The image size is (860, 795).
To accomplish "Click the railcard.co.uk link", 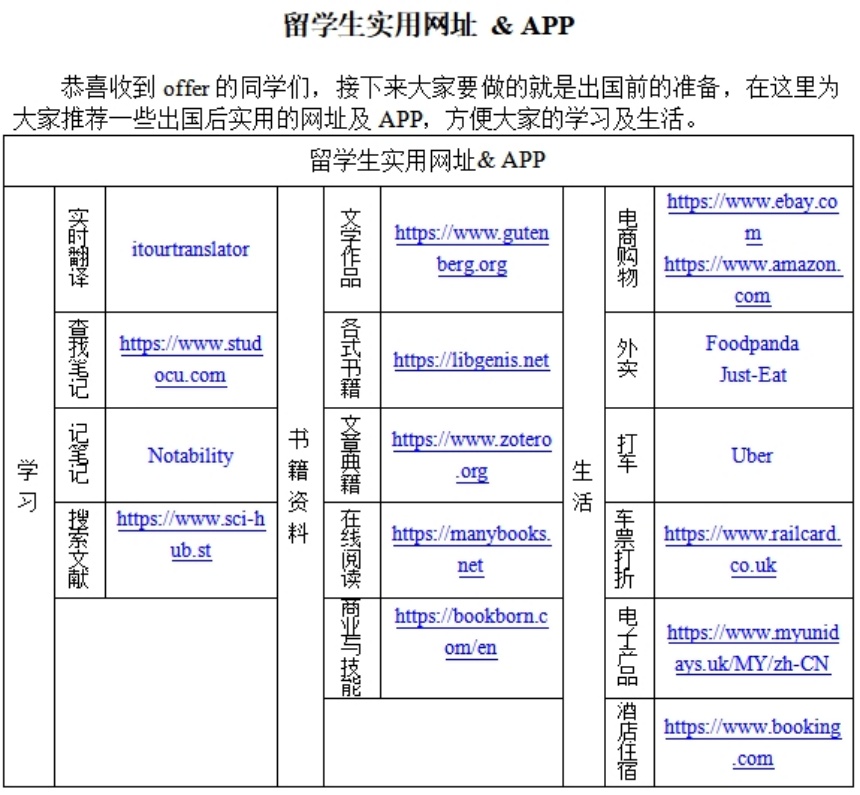I will tap(752, 535).
